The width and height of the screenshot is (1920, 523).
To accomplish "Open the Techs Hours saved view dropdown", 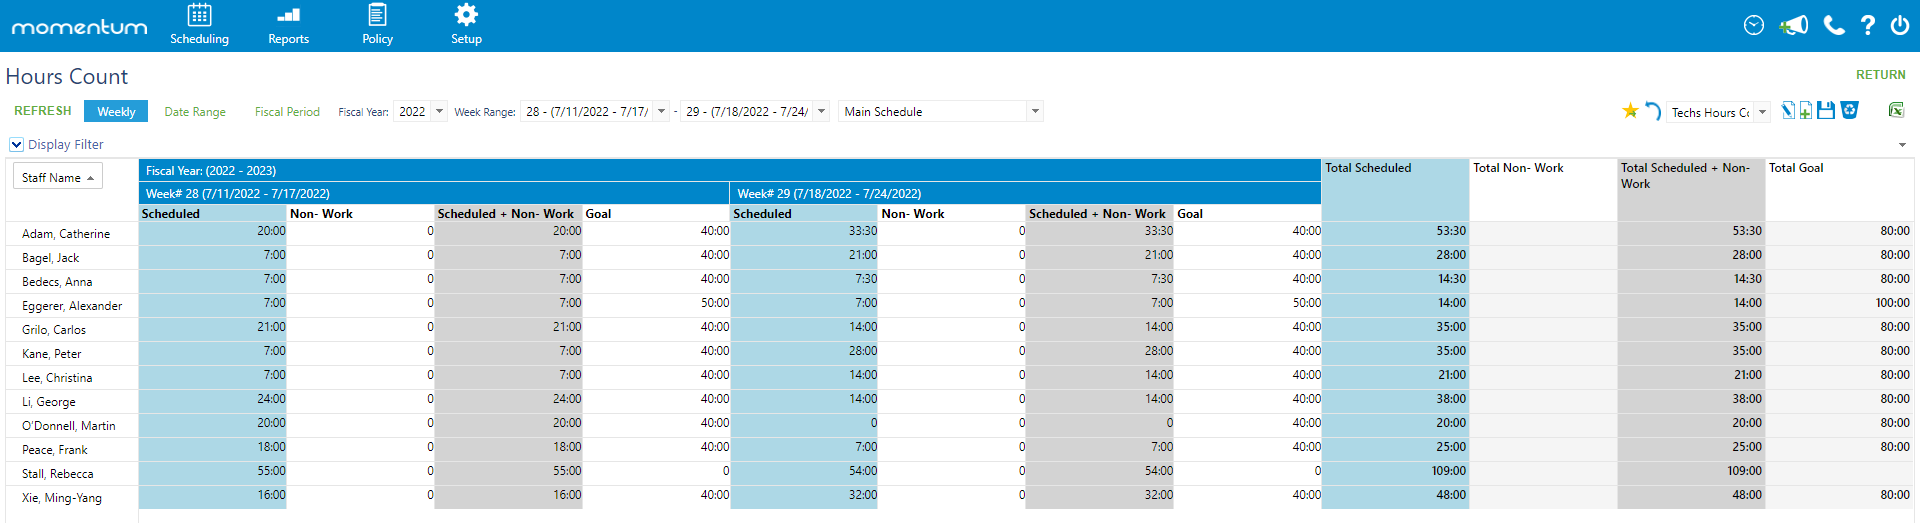I will (1762, 112).
